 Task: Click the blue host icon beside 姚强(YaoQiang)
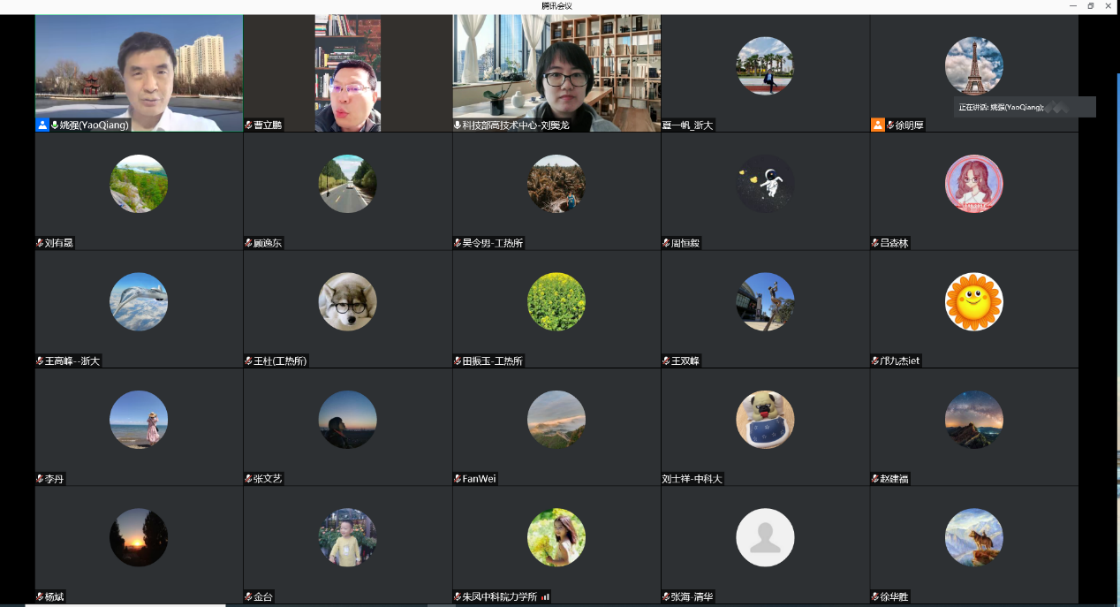click(42, 125)
